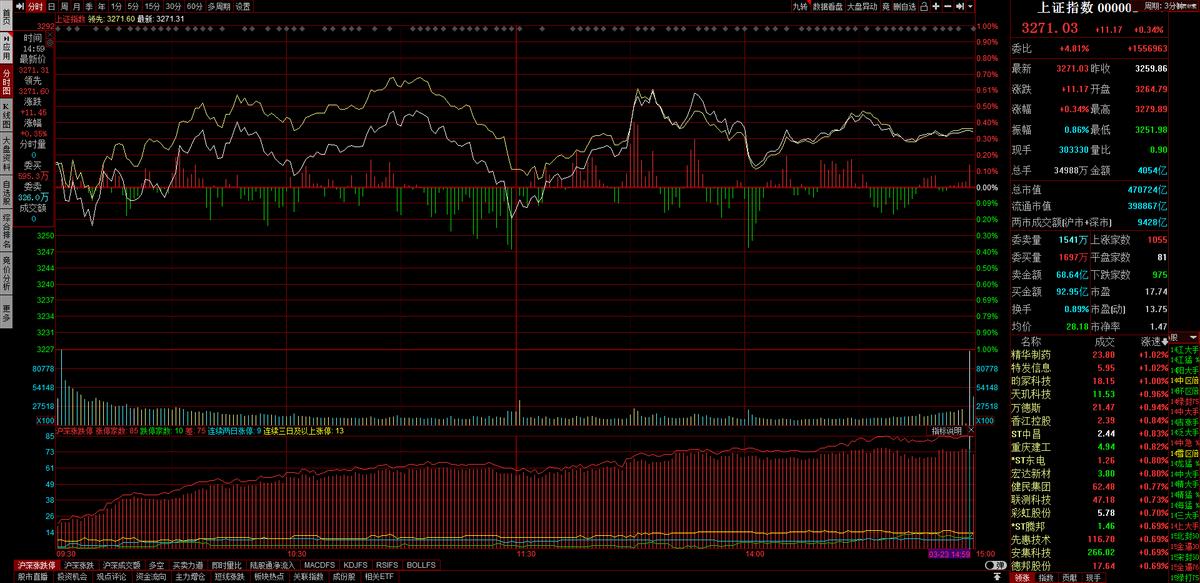Viewport: 1200px width, 583px height.
Task: Open 自选股 watchlist sidebar tab
Action: point(6,191)
